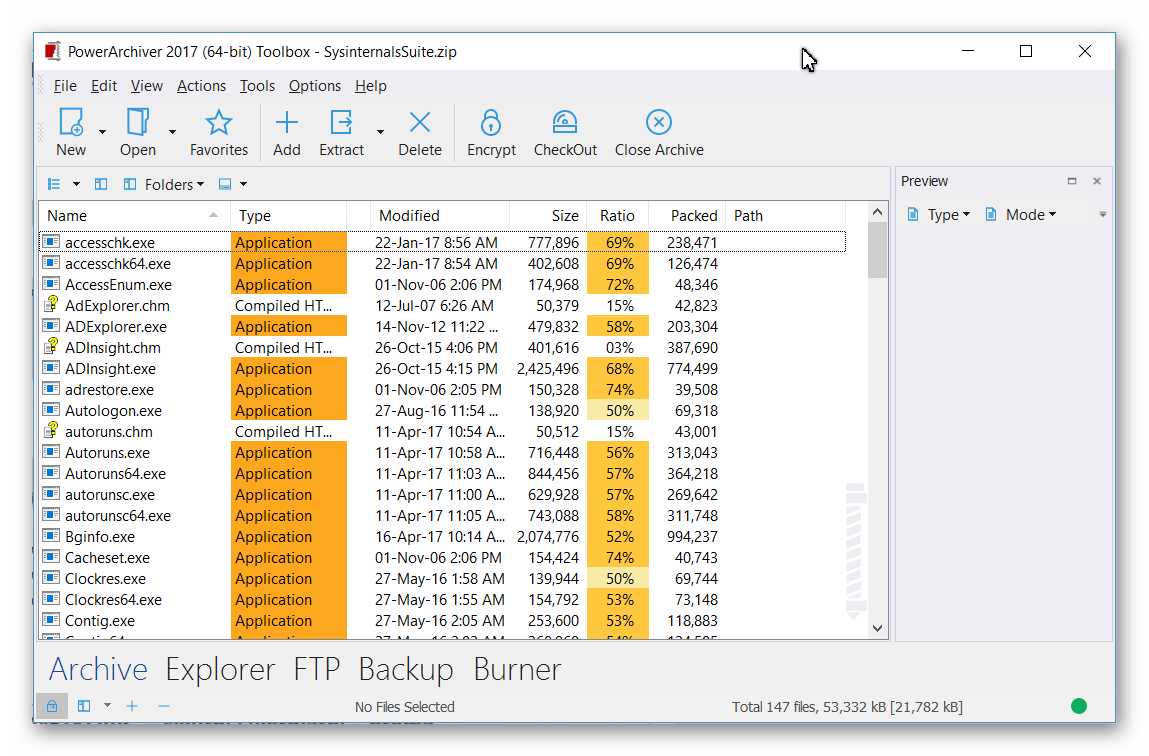
Task: Click the Encrypt padlock icon
Action: click(x=491, y=122)
